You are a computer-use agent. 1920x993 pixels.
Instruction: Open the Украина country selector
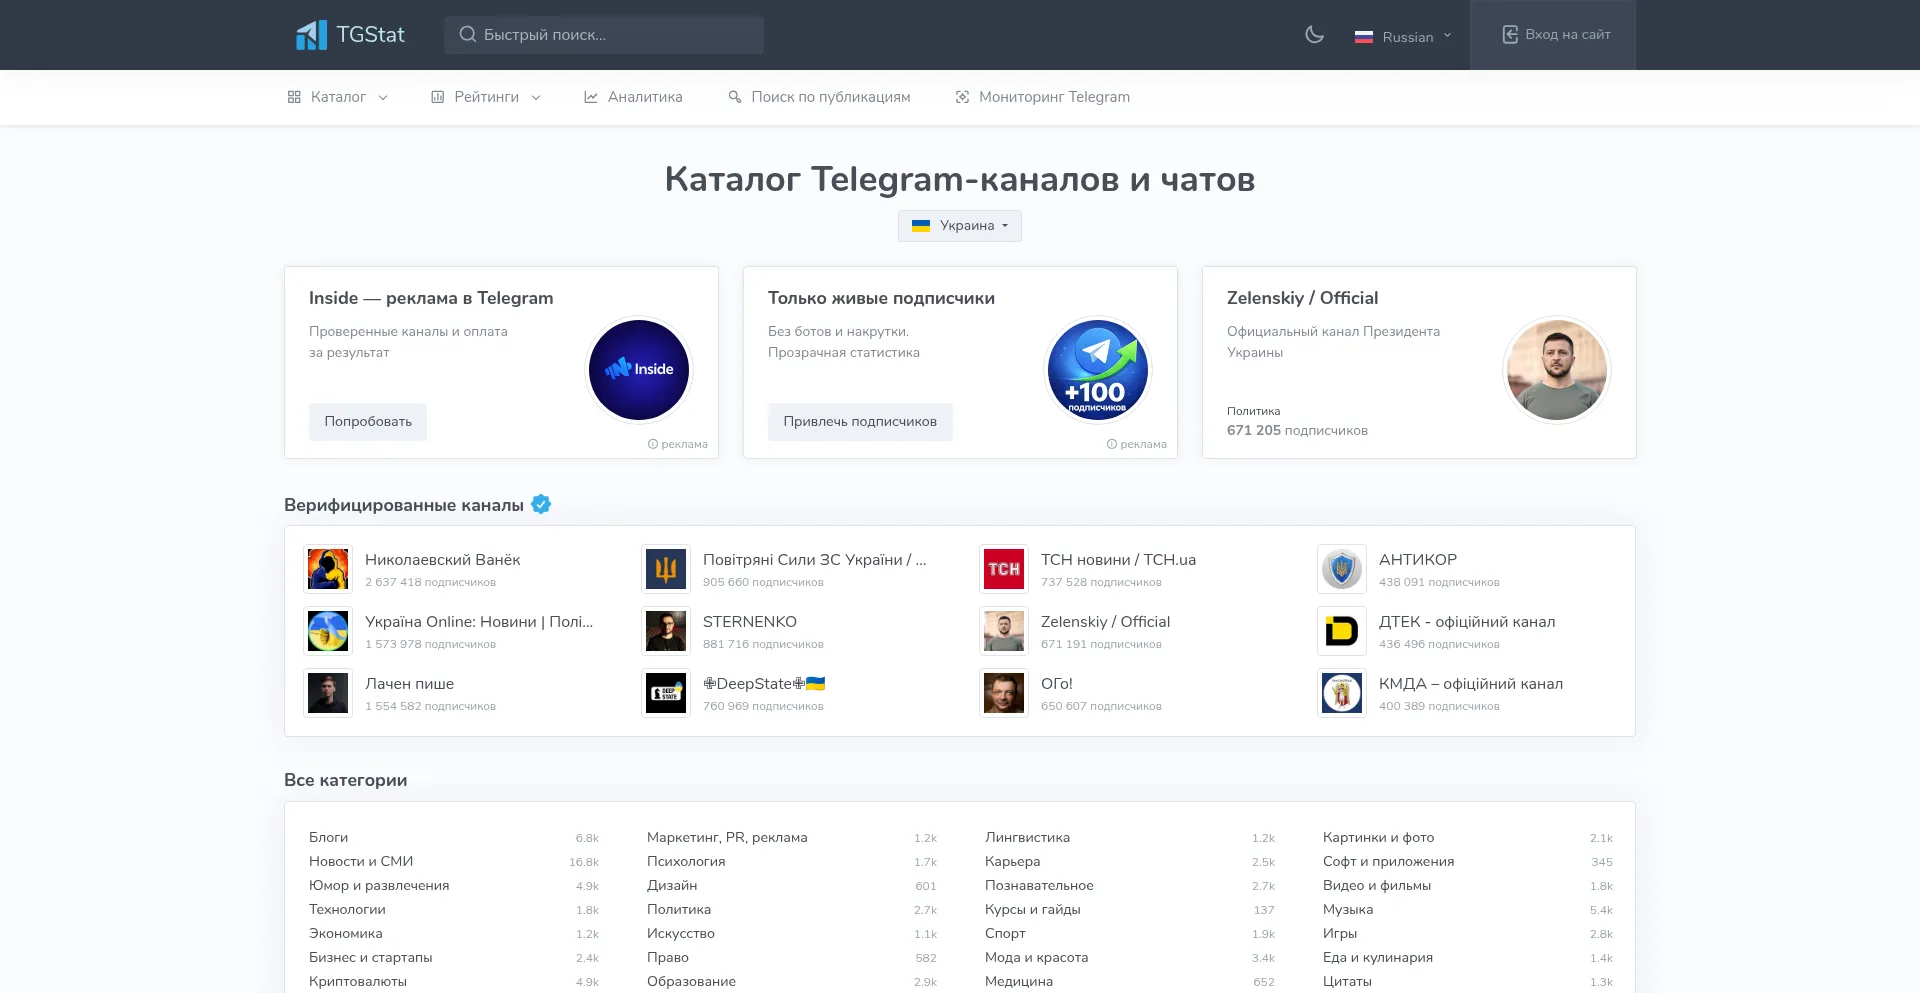coord(960,226)
